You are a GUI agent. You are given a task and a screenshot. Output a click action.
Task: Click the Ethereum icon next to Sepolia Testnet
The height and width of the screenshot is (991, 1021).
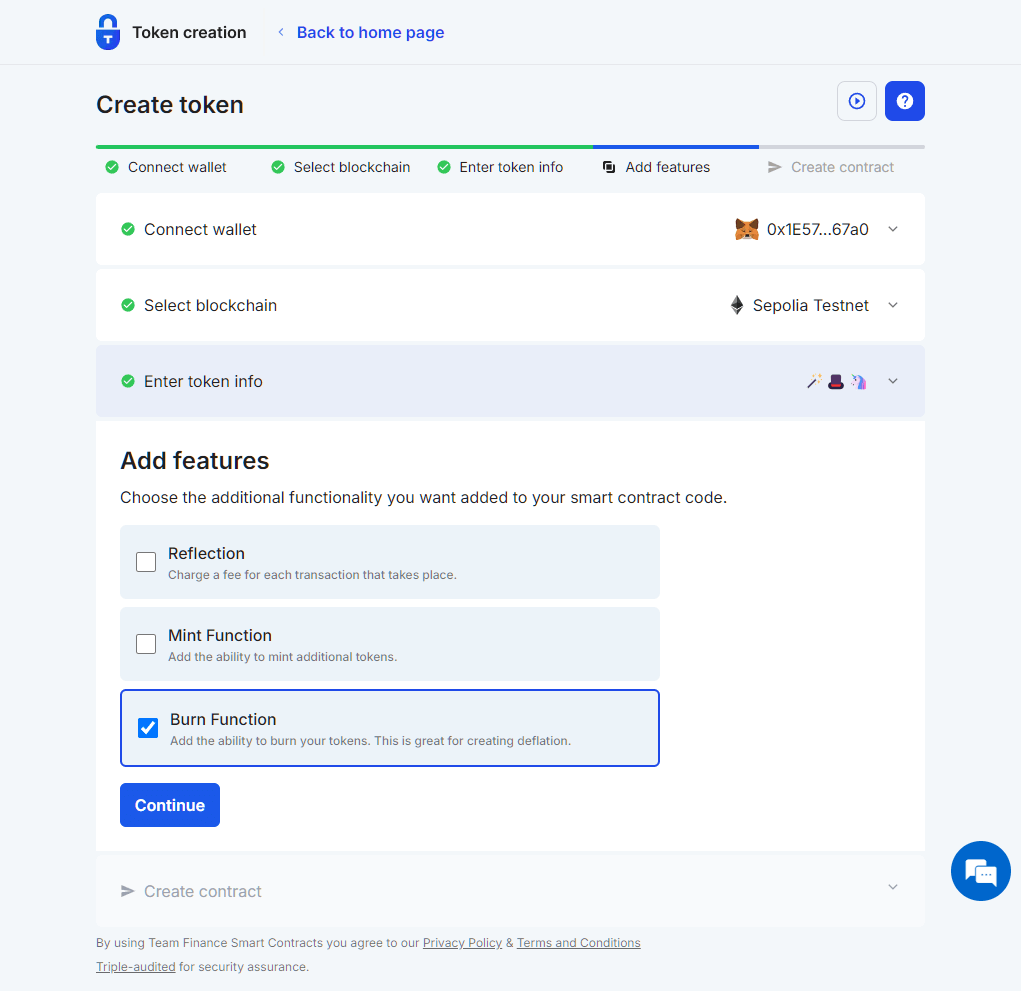tap(737, 305)
